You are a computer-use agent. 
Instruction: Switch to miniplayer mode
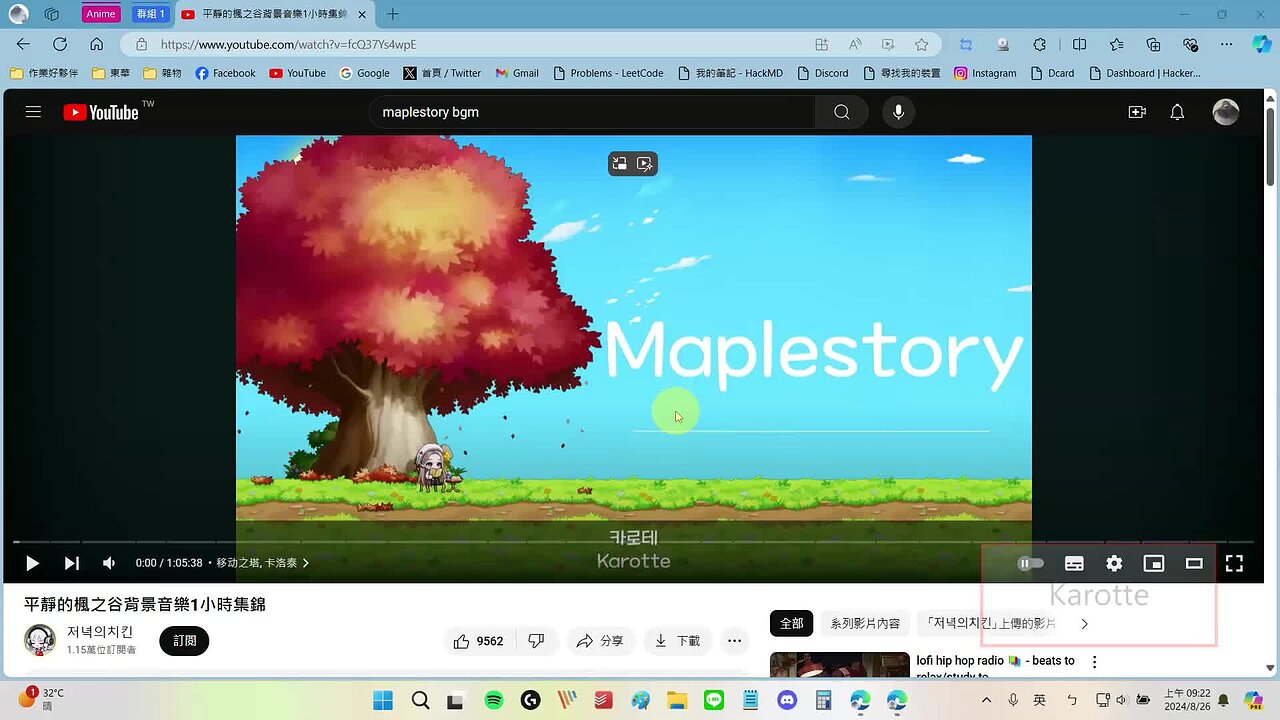(1154, 563)
